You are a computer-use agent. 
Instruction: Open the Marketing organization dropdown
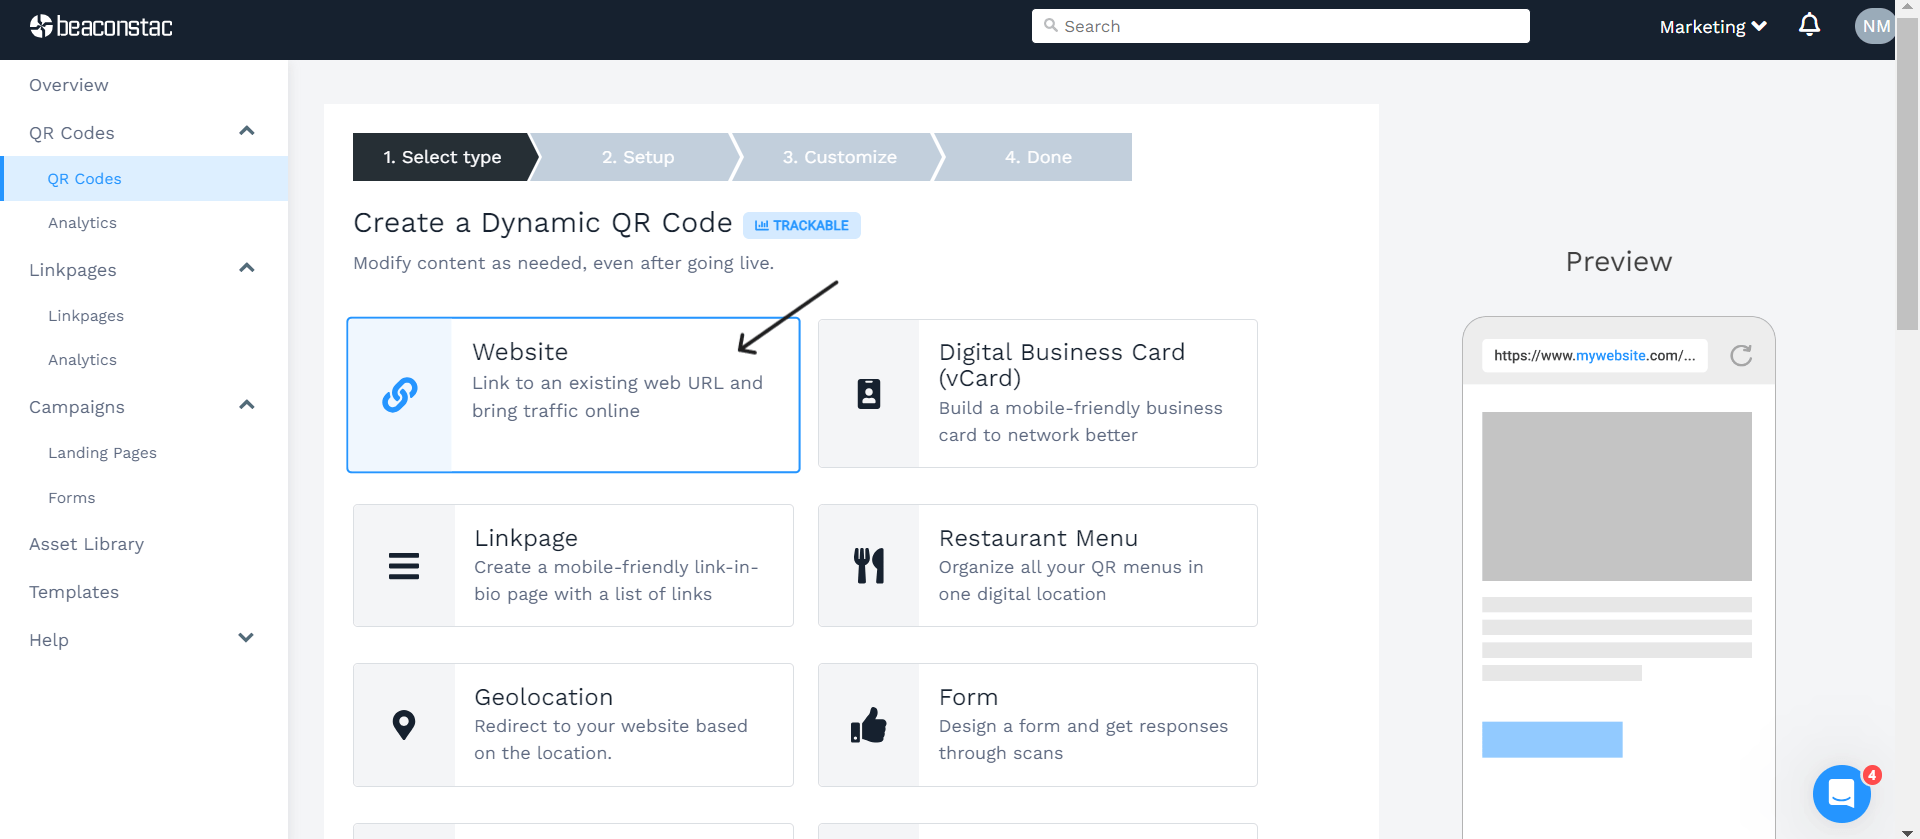pyautogui.click(x=1712, y=27)
